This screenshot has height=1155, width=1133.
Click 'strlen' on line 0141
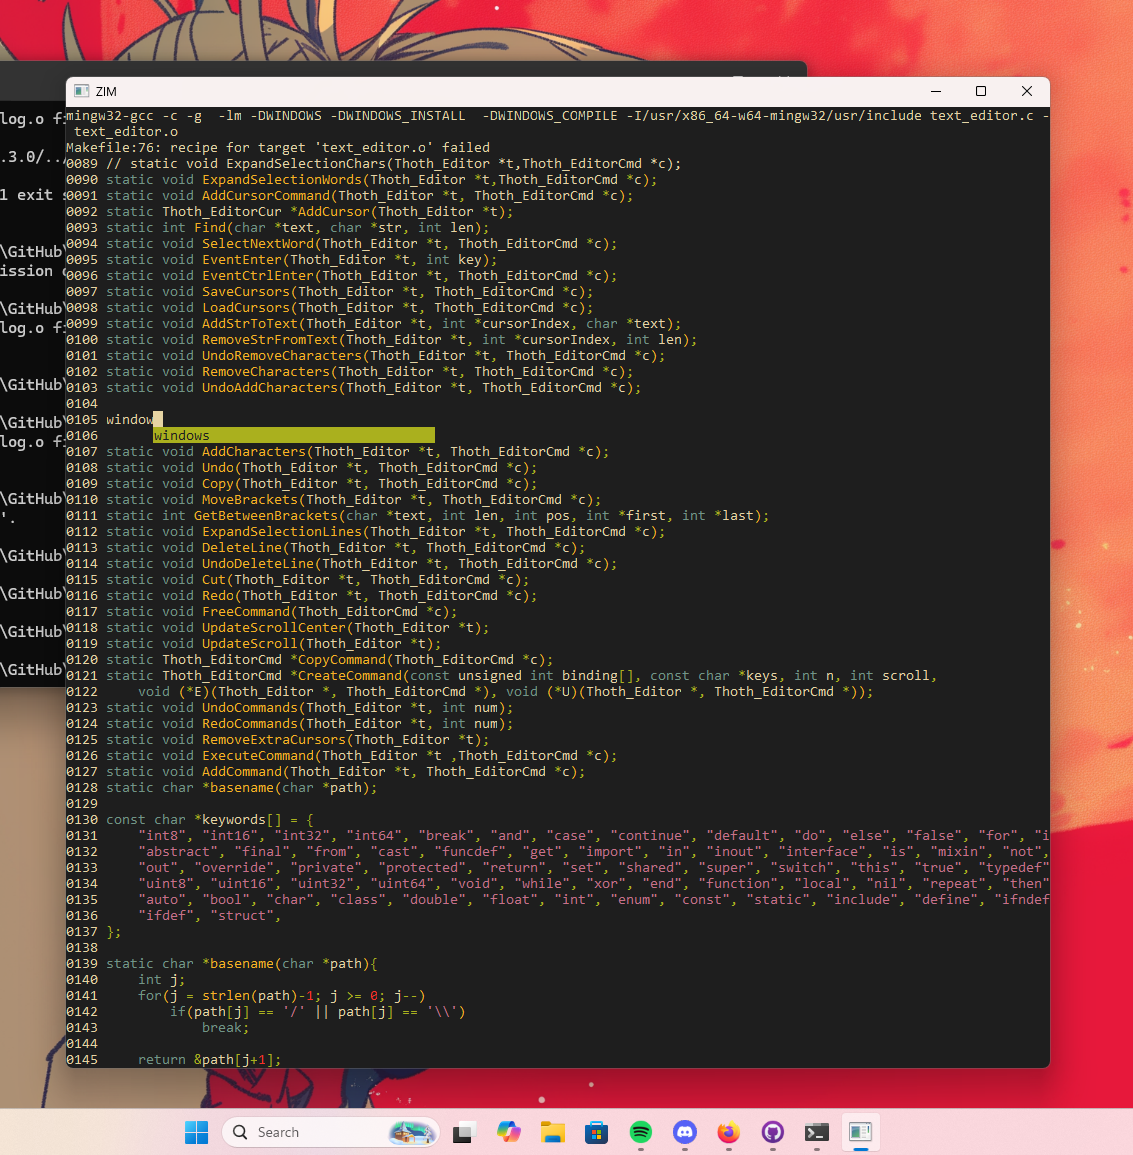(x=226, y=996)
